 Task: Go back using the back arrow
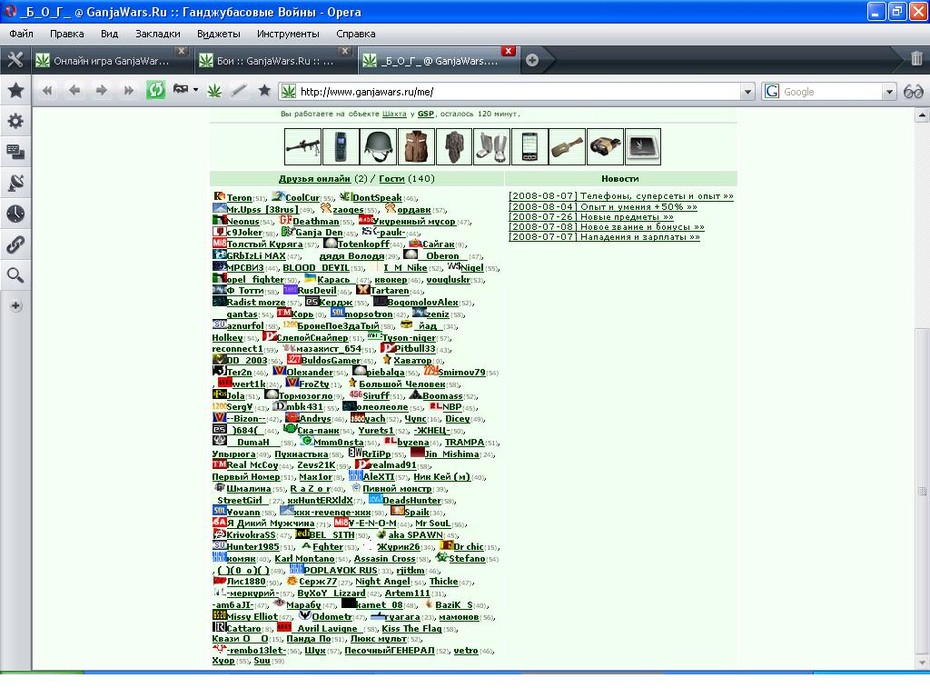(74, 91)
